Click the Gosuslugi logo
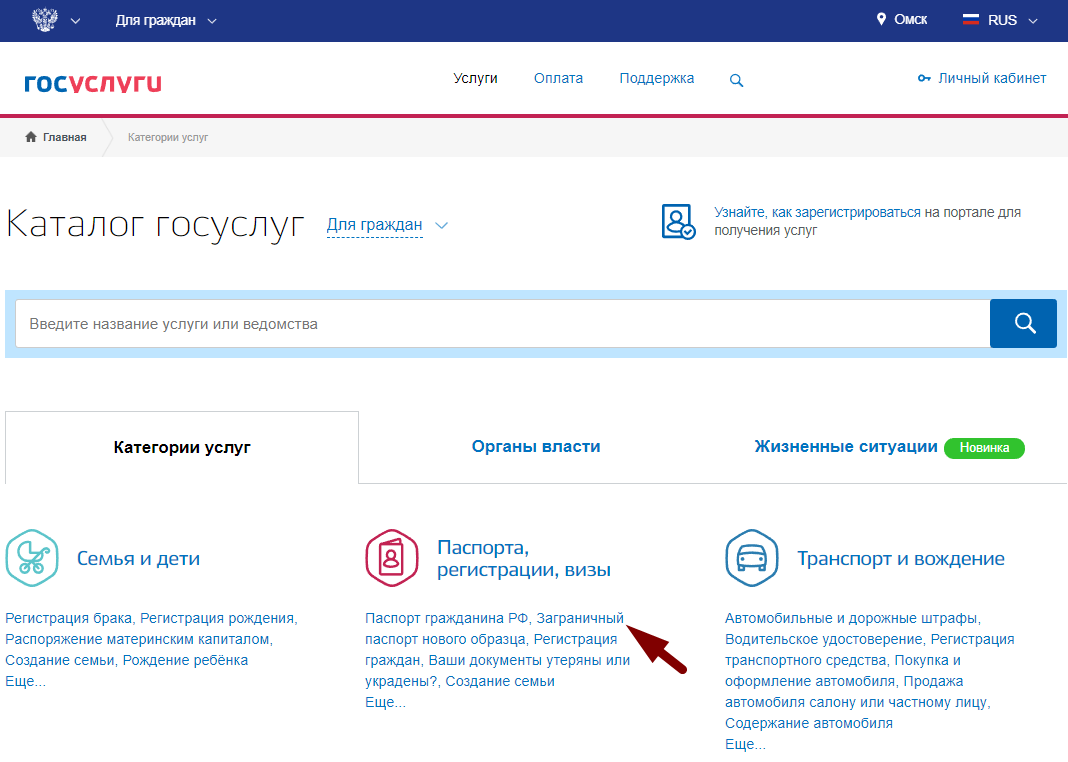The image size is (1068, 762). pyautogui.click(x=93, y=82)
